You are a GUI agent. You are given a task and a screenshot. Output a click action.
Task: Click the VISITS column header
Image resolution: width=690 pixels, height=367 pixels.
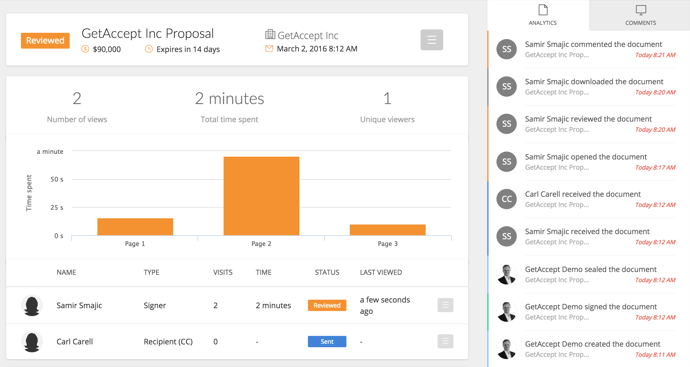coord(223,272)
